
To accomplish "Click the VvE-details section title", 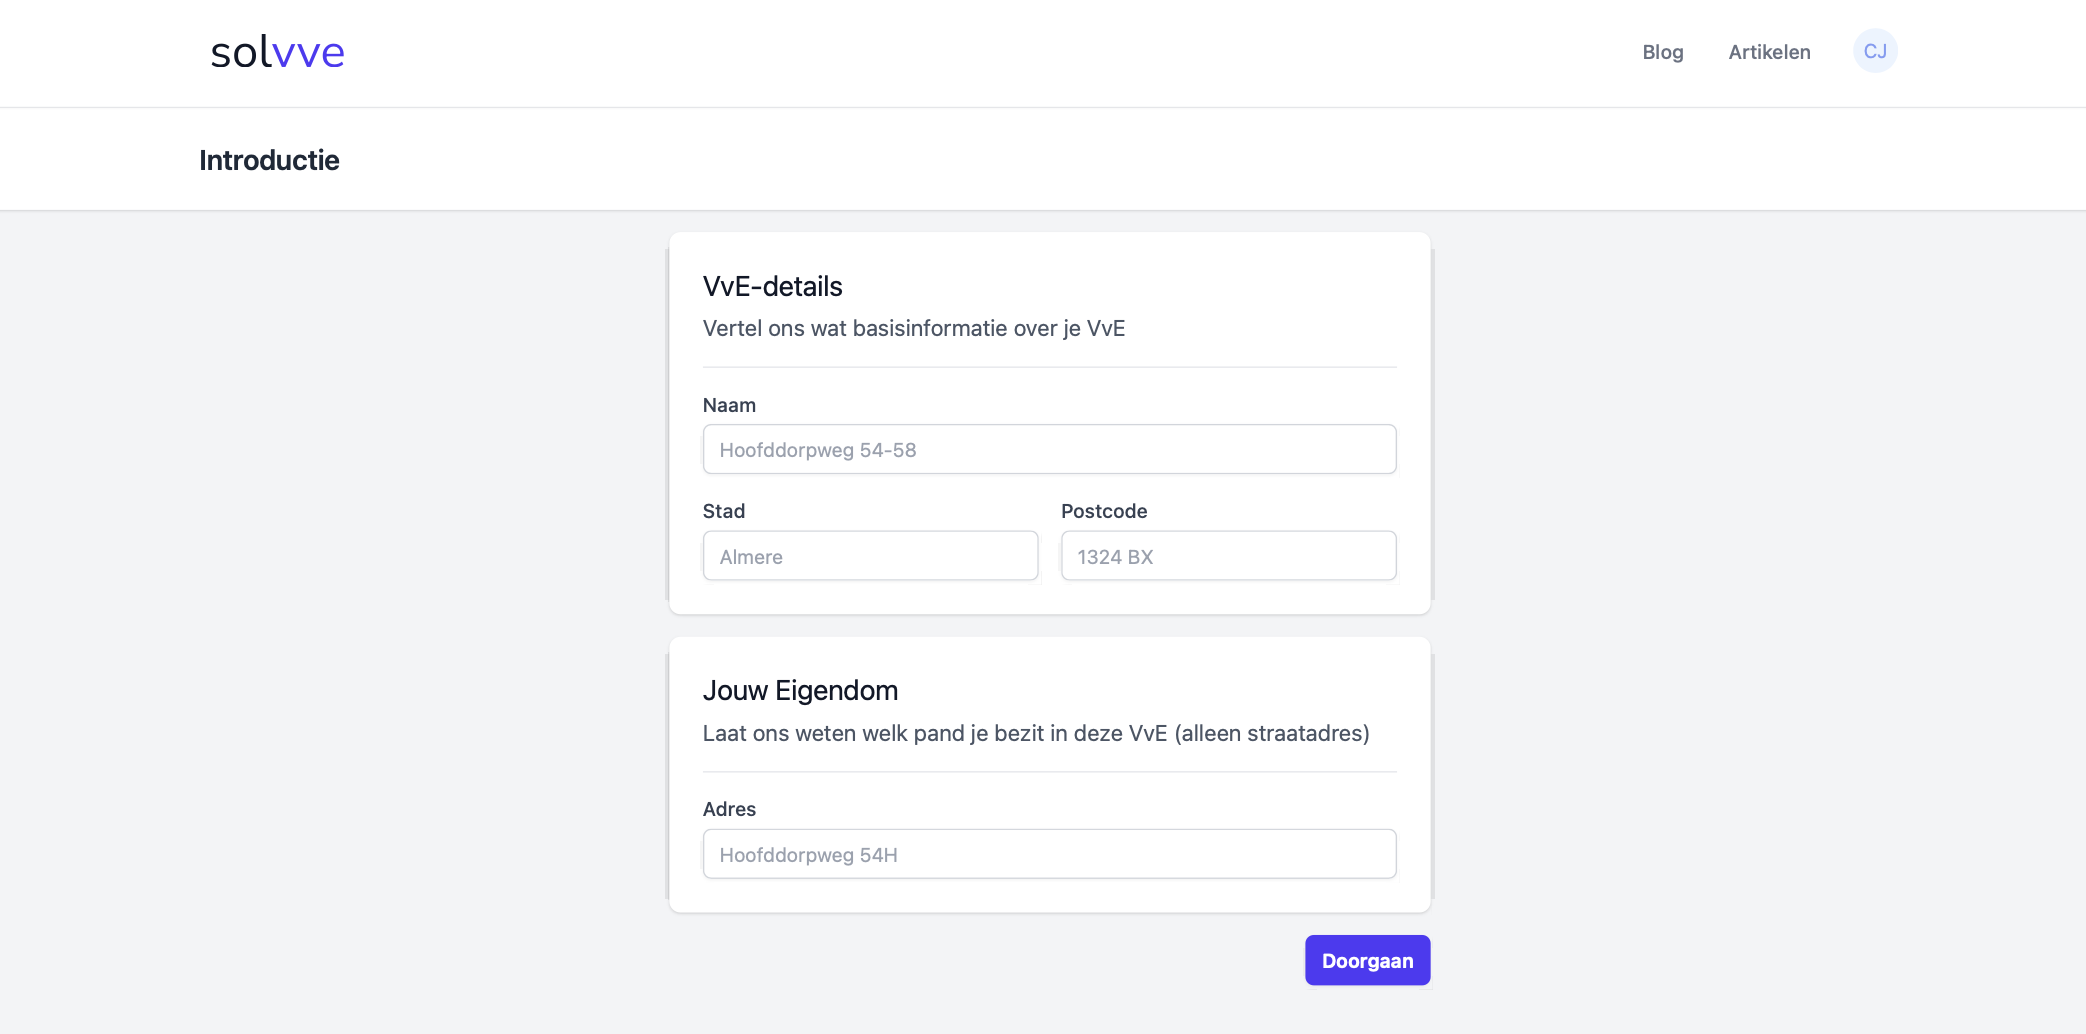I will click(x=772, y=287).
